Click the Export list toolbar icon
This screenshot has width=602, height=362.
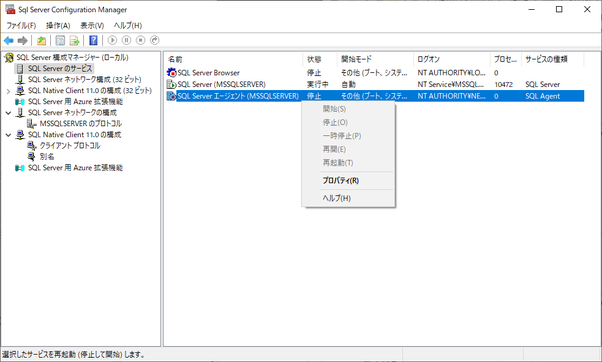pyautogui.click(x=74, y=40)
